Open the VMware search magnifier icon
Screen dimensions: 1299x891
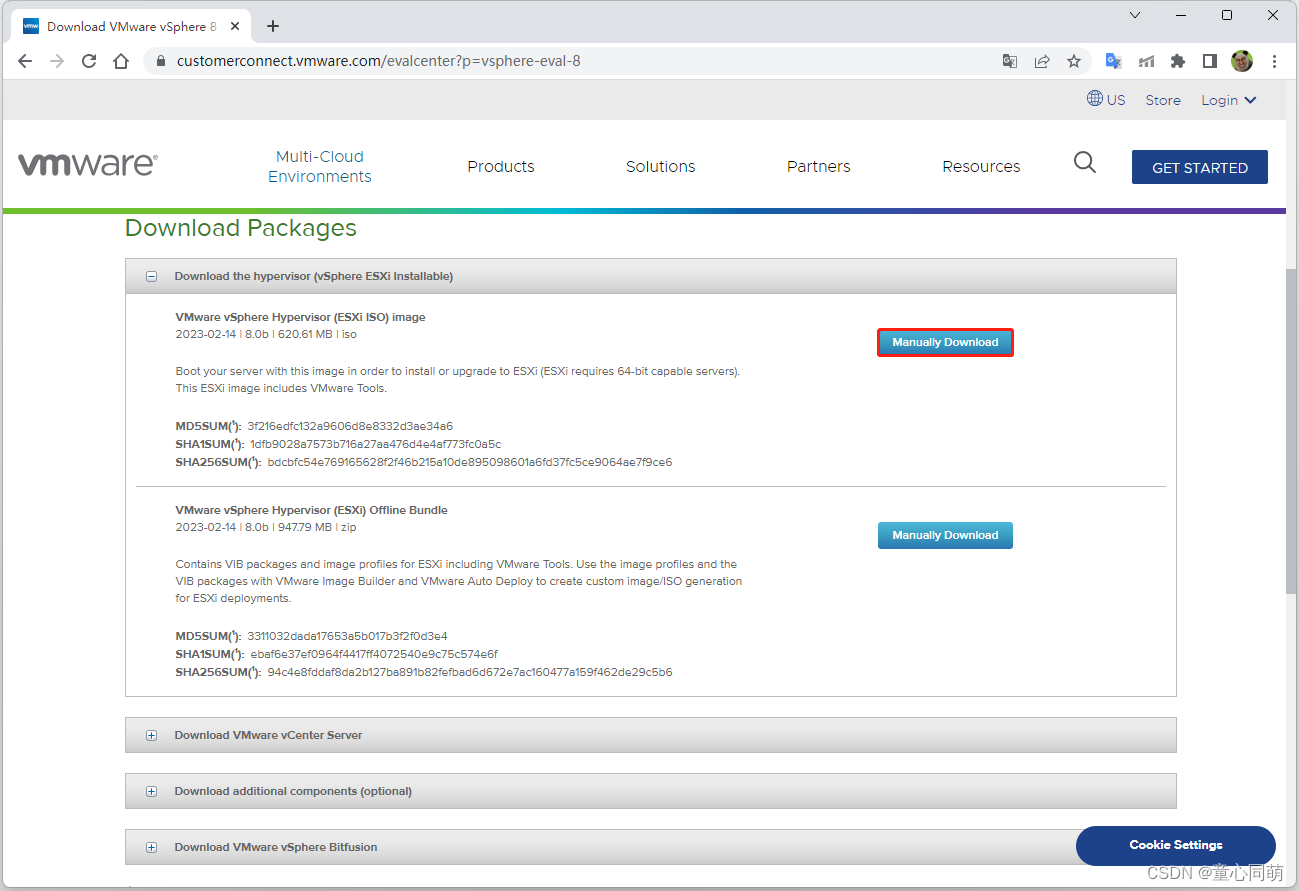click(1084, 162)
